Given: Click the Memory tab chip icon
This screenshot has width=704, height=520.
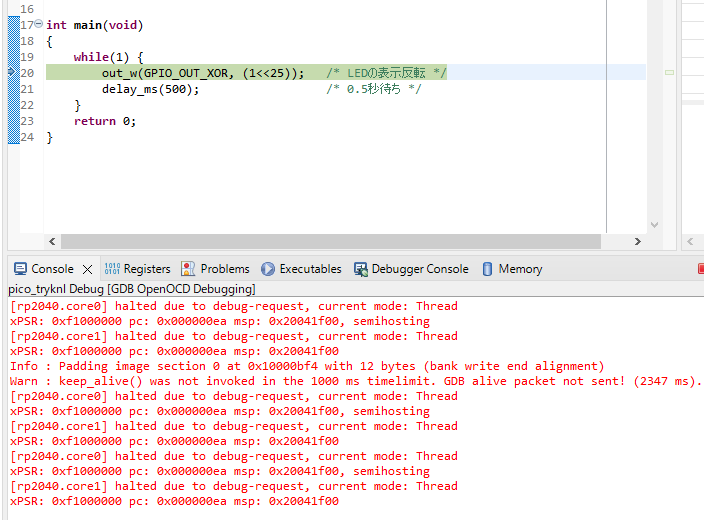Looking at the screenshot, I should (488, 269).
